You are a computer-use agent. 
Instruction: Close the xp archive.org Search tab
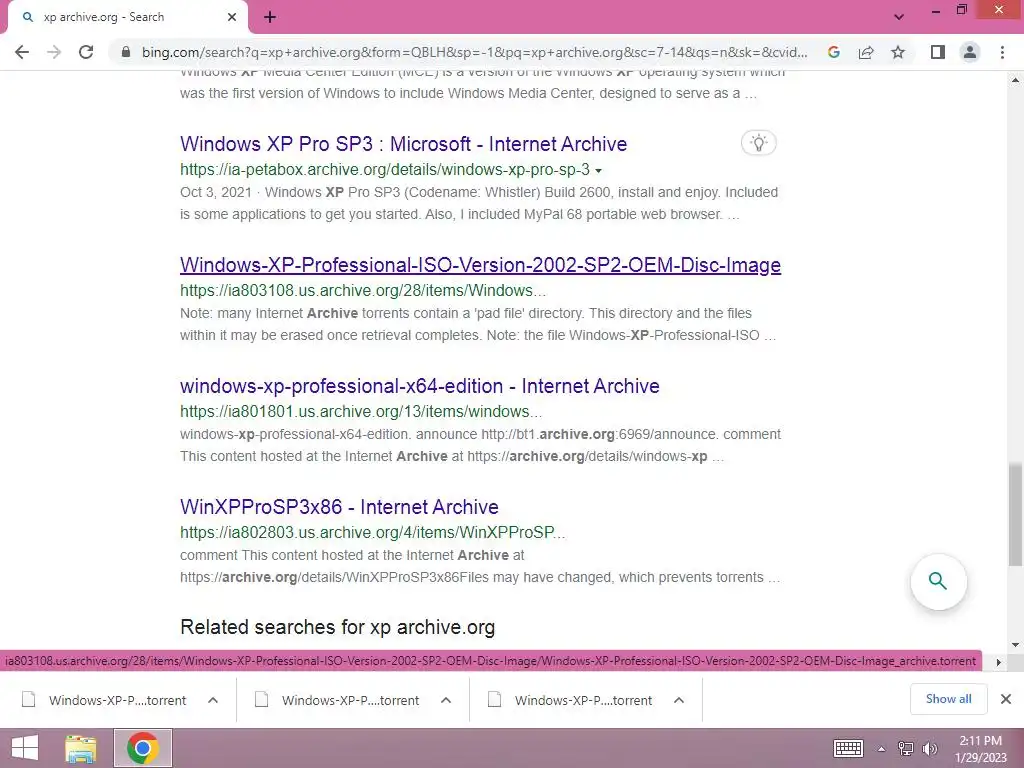(232, 18)
